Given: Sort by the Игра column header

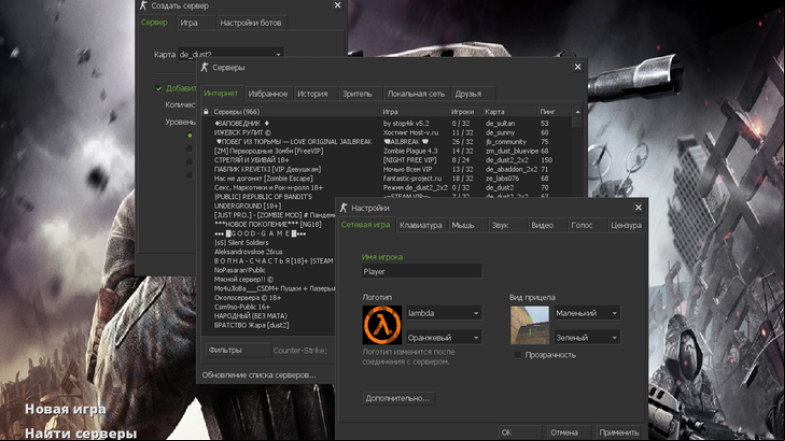Looking at the screenshot, I should (x=414, y=112).
